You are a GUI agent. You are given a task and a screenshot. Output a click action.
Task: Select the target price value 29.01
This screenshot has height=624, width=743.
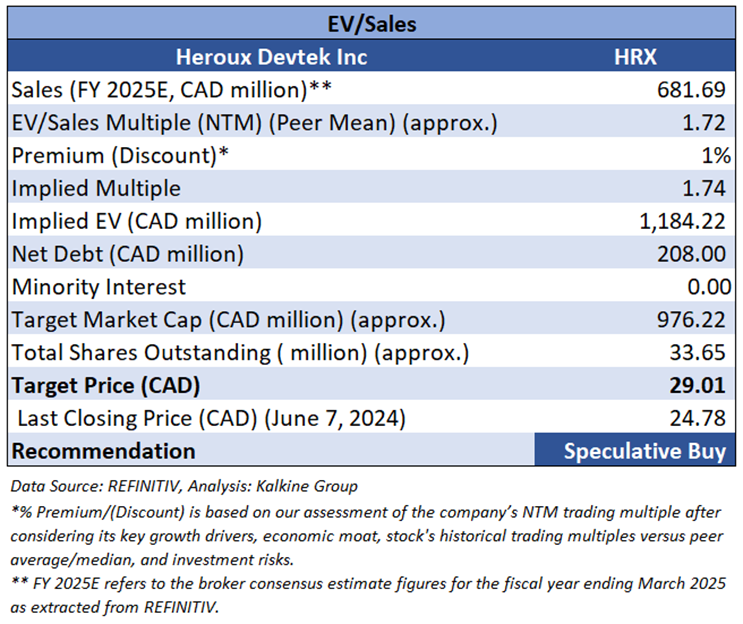[x=699, y=385]
